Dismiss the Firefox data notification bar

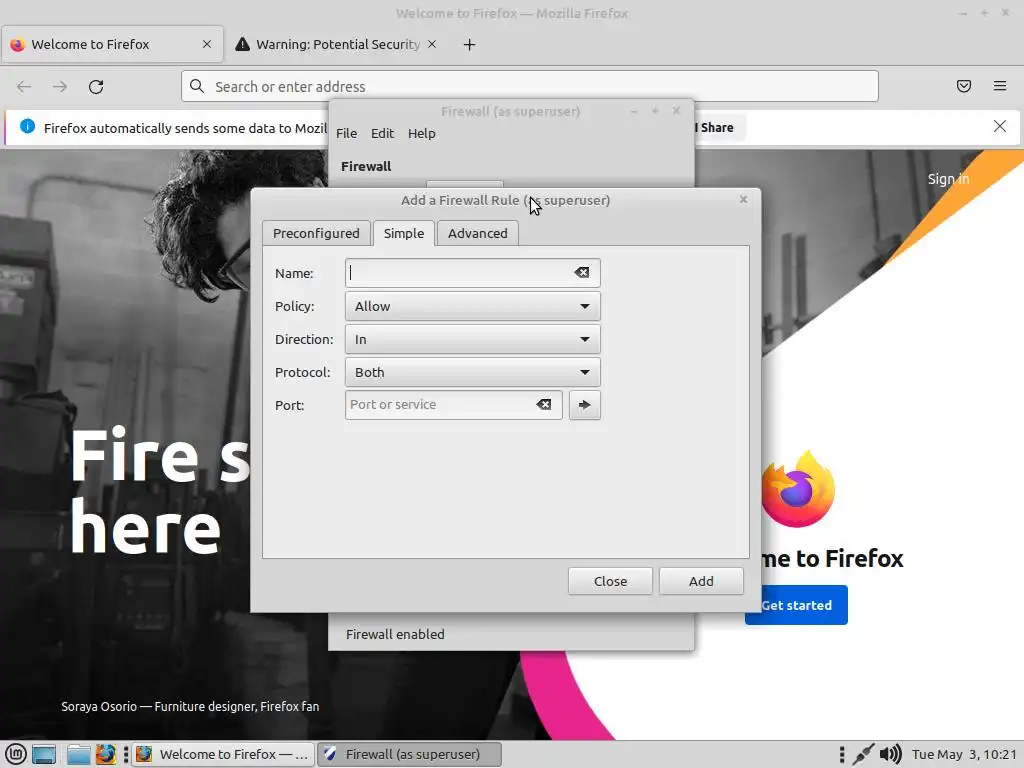coord(1000,126)
